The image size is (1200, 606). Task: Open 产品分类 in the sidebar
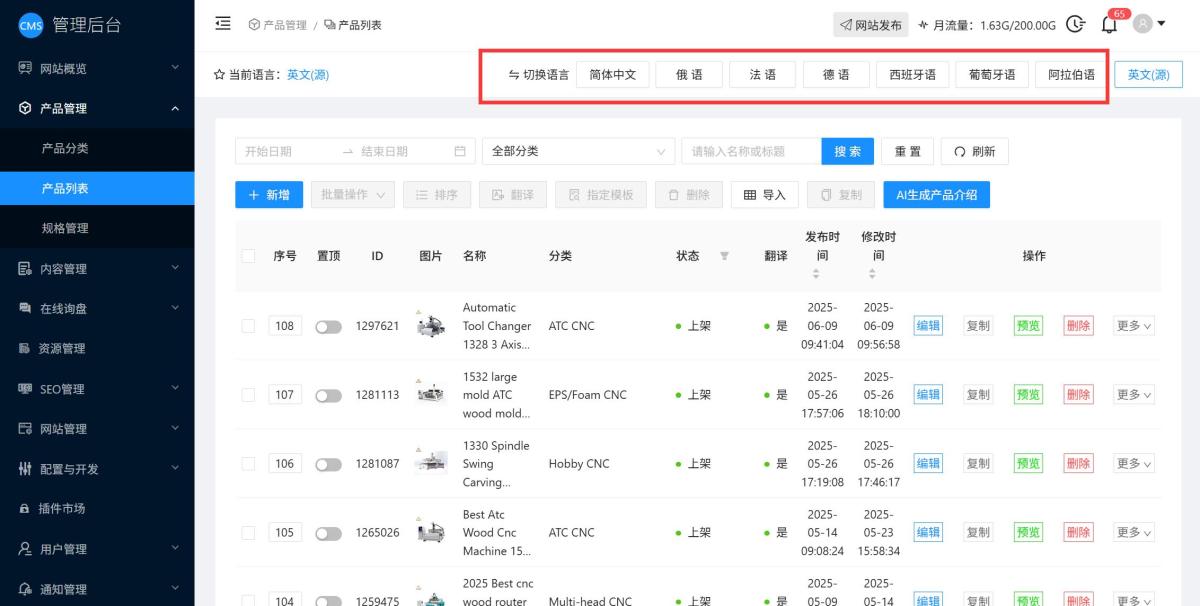click(x=65, y=148)
